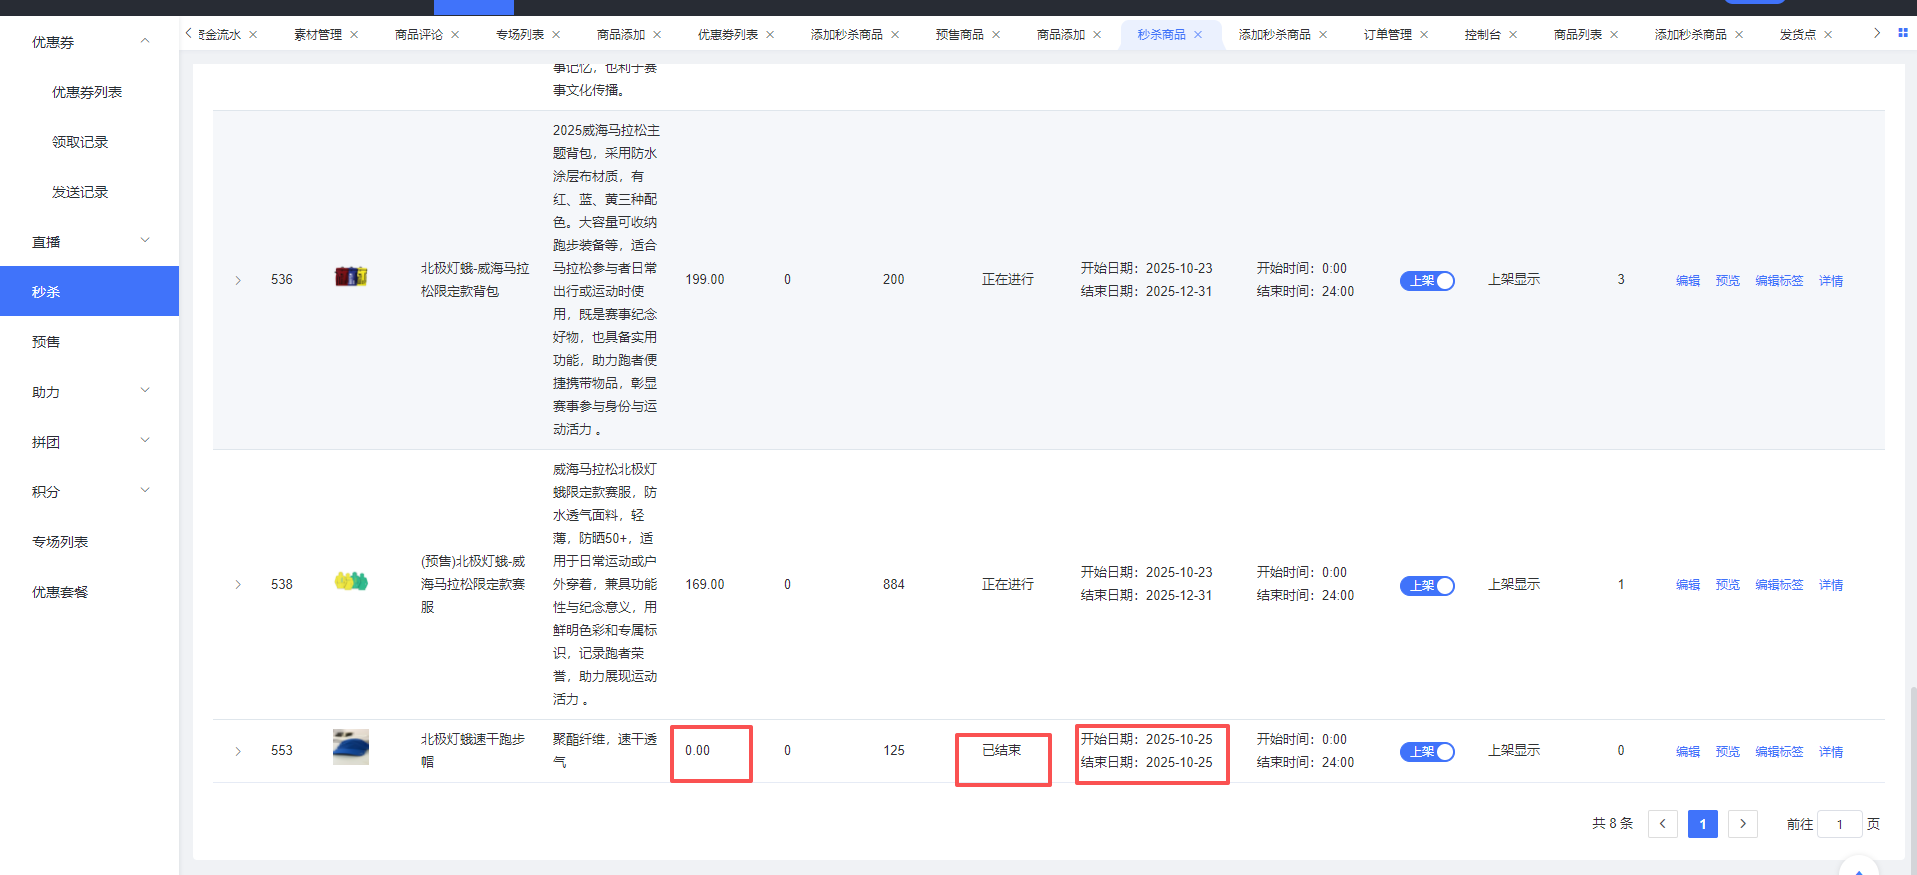Open 预售 in the sidebar
This screenshot has height=875, width=1917.
(46, 342)
